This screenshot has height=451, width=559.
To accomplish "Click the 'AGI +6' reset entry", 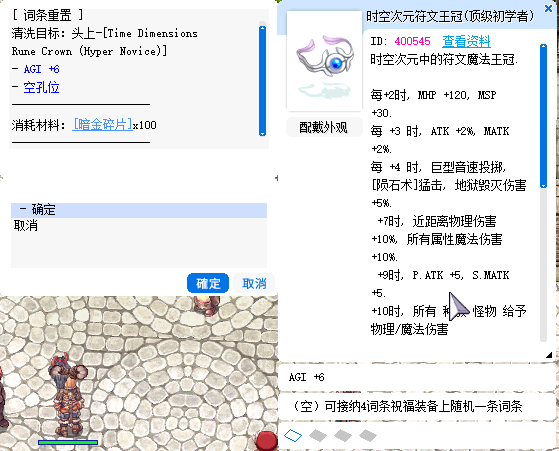I will (41, 69).
